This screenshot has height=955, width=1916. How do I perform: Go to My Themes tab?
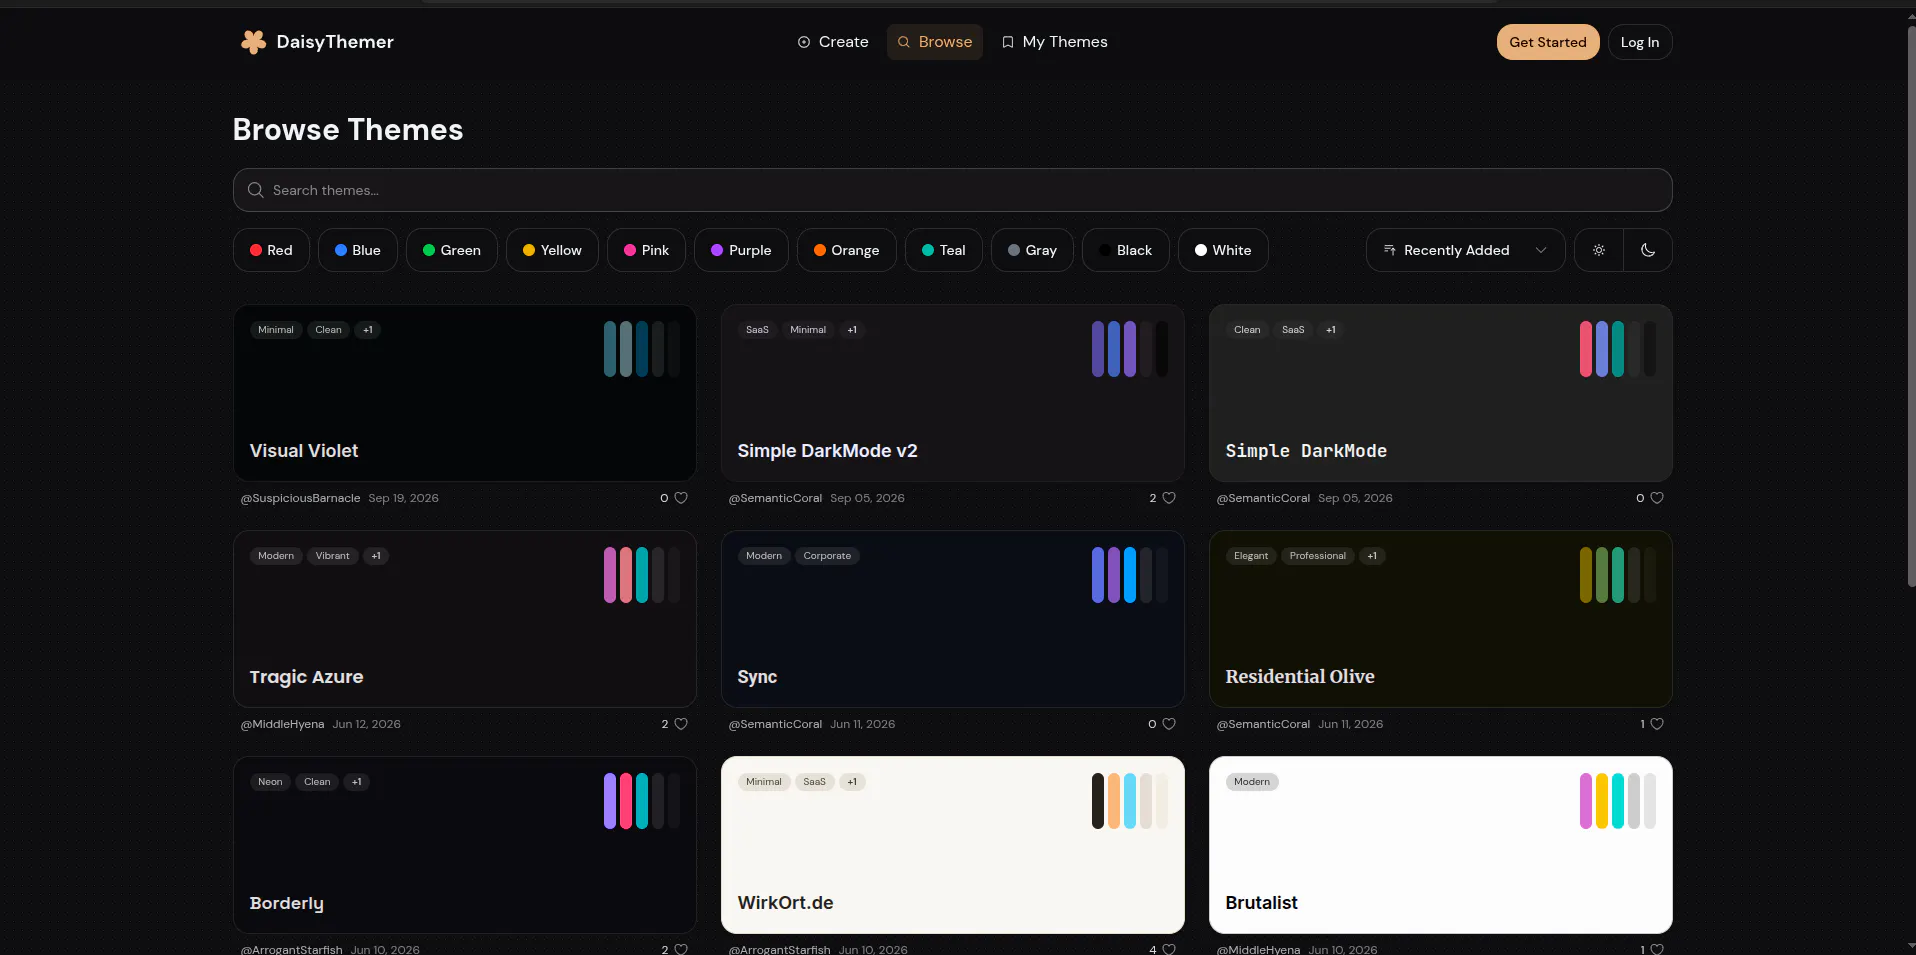pos(1054,42)
